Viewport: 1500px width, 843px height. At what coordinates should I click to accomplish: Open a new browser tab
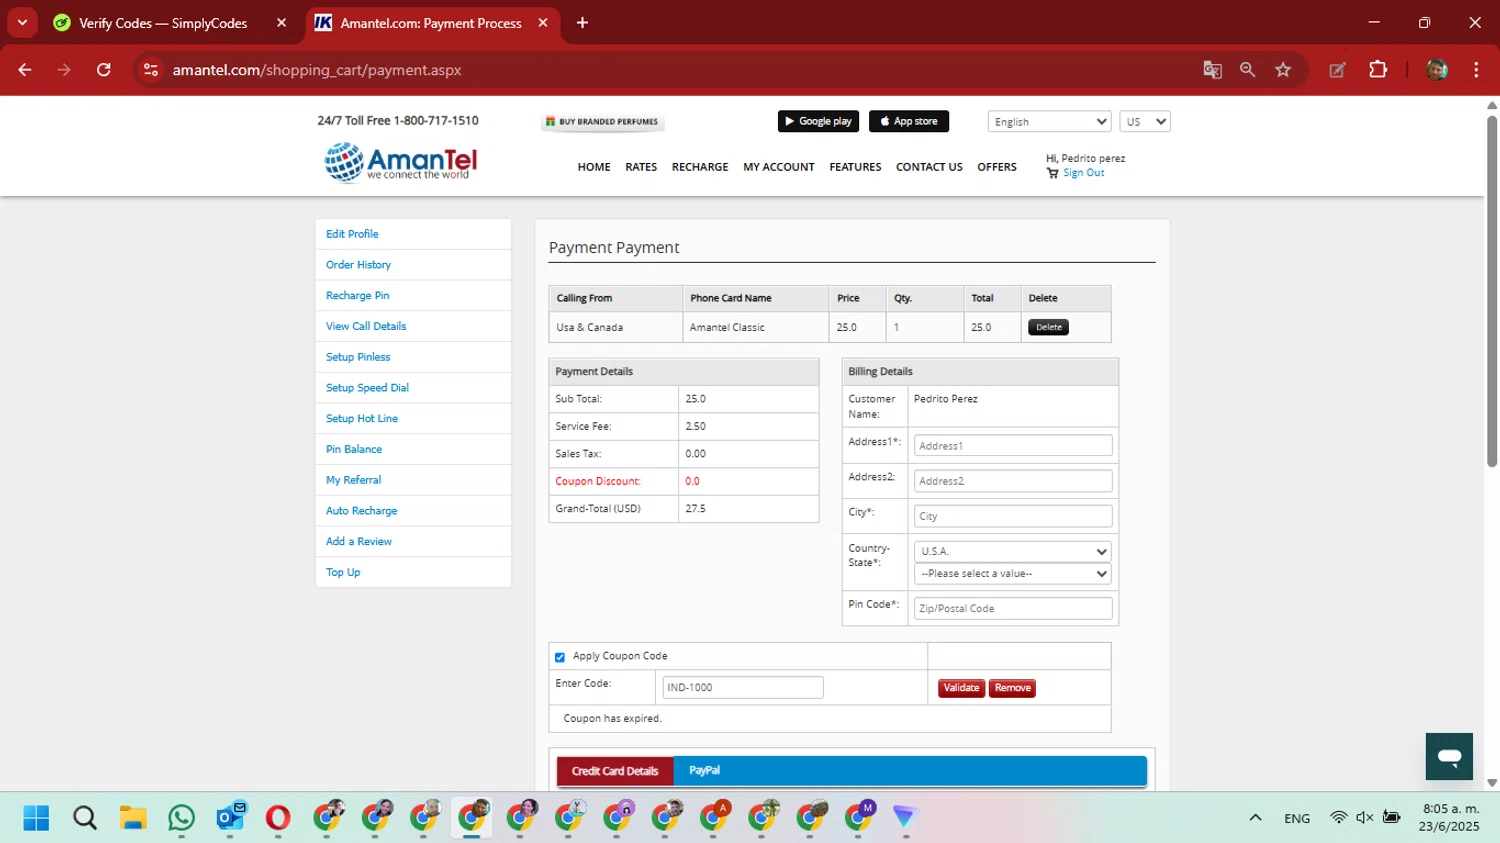tap(582, 23)
